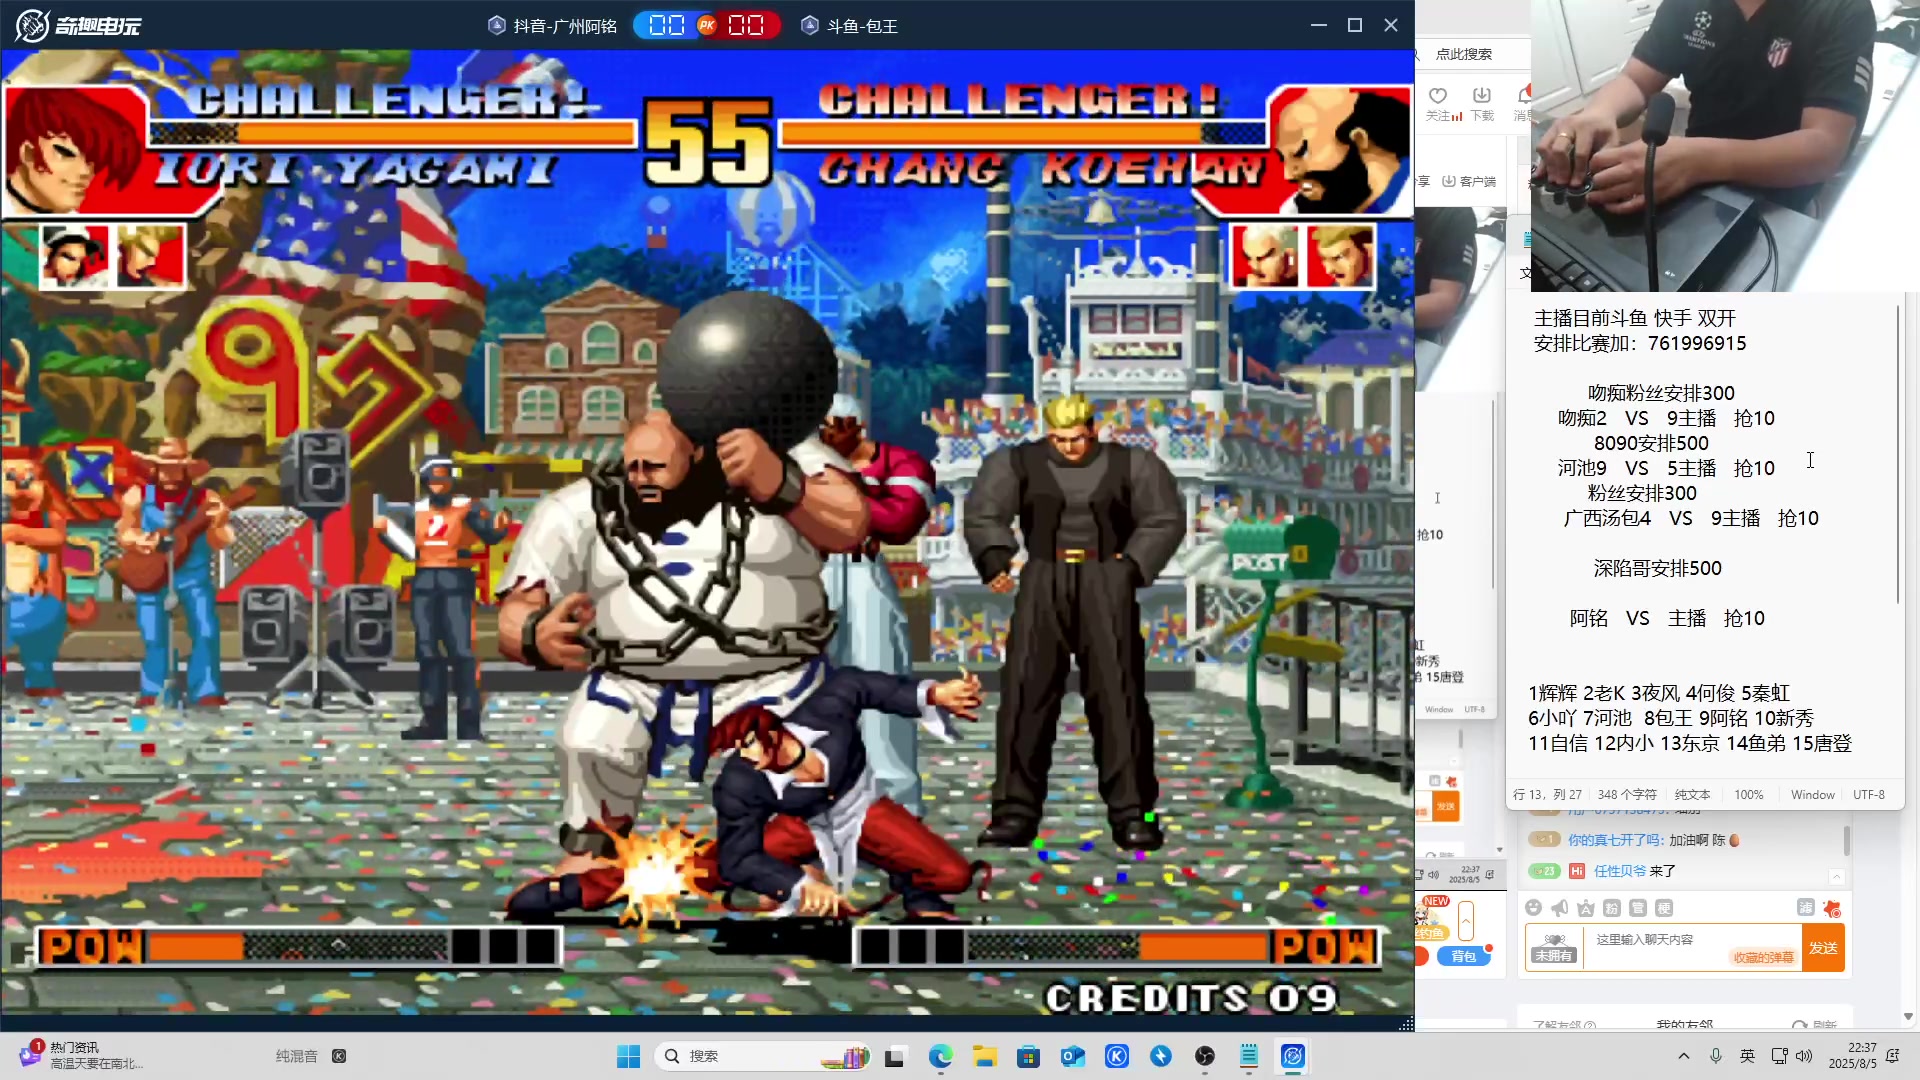Open Microsoft Store from the taskbar
The height and width of the screenshot is (1080, 1920).
click(1028, 1056)
